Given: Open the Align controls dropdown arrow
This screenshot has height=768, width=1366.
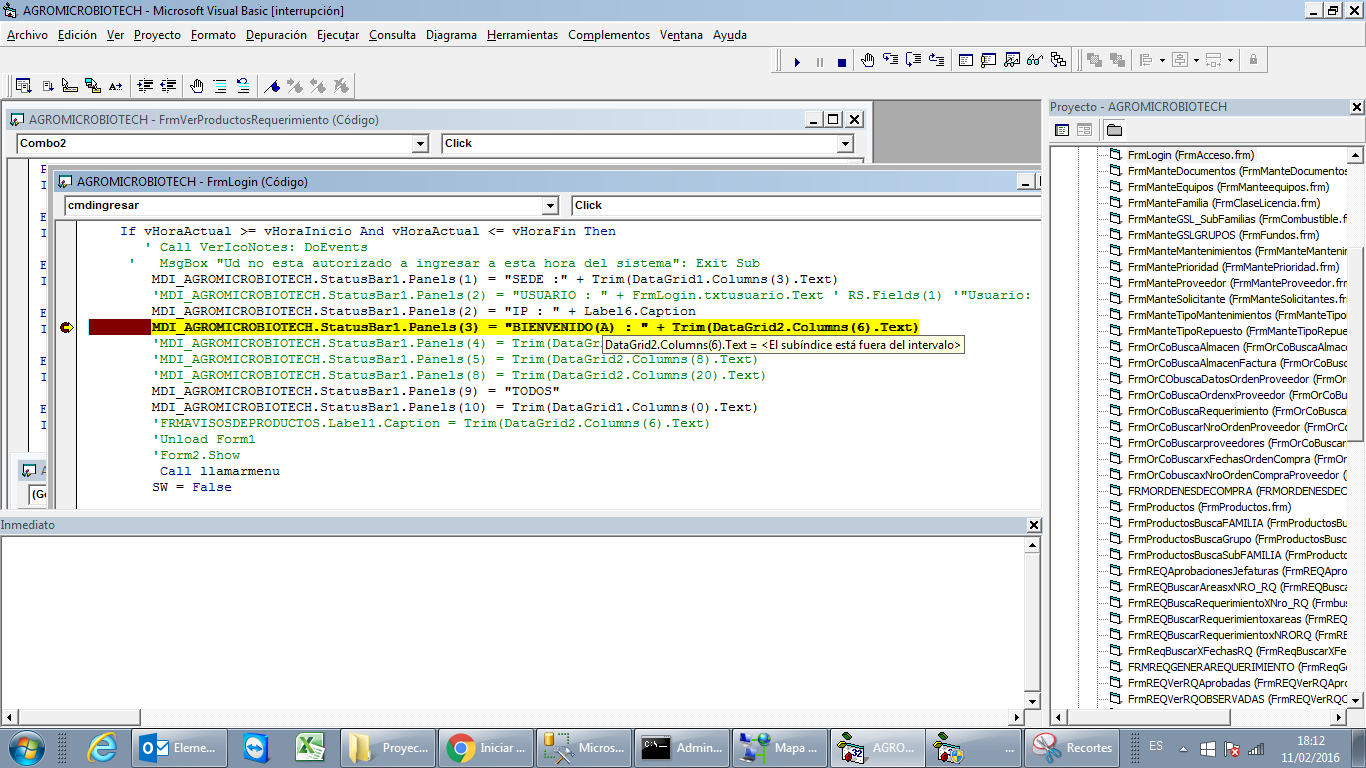Looking at the screenshot, I should pos(1162,61).
